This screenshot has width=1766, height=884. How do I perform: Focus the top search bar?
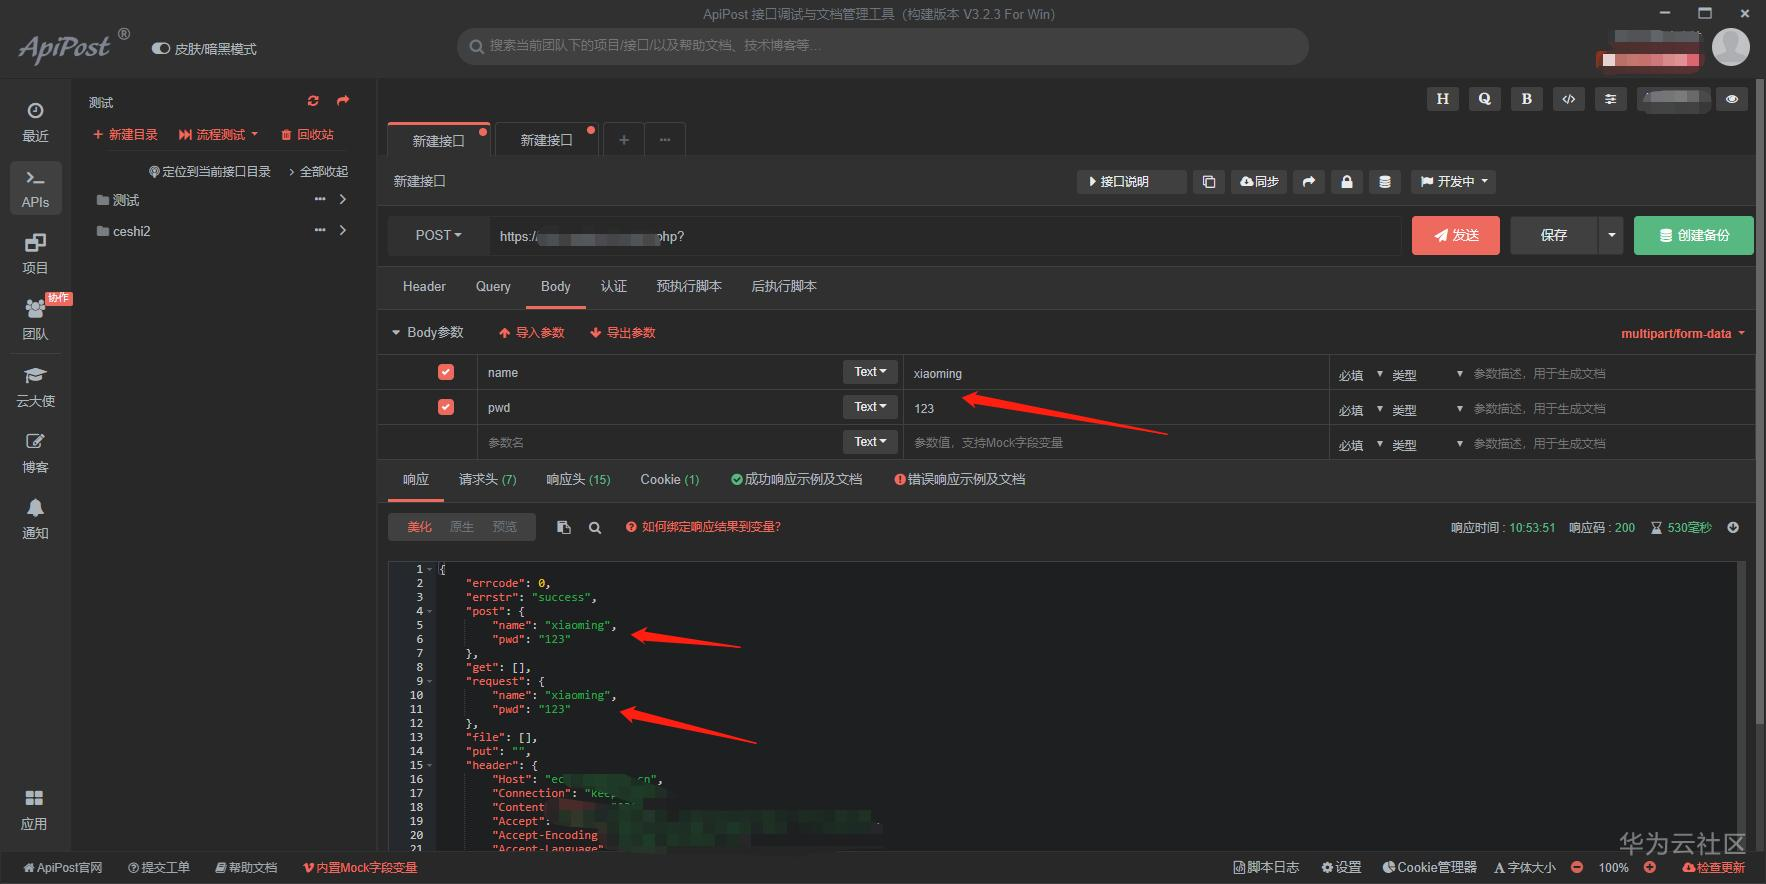pos(883,46)
